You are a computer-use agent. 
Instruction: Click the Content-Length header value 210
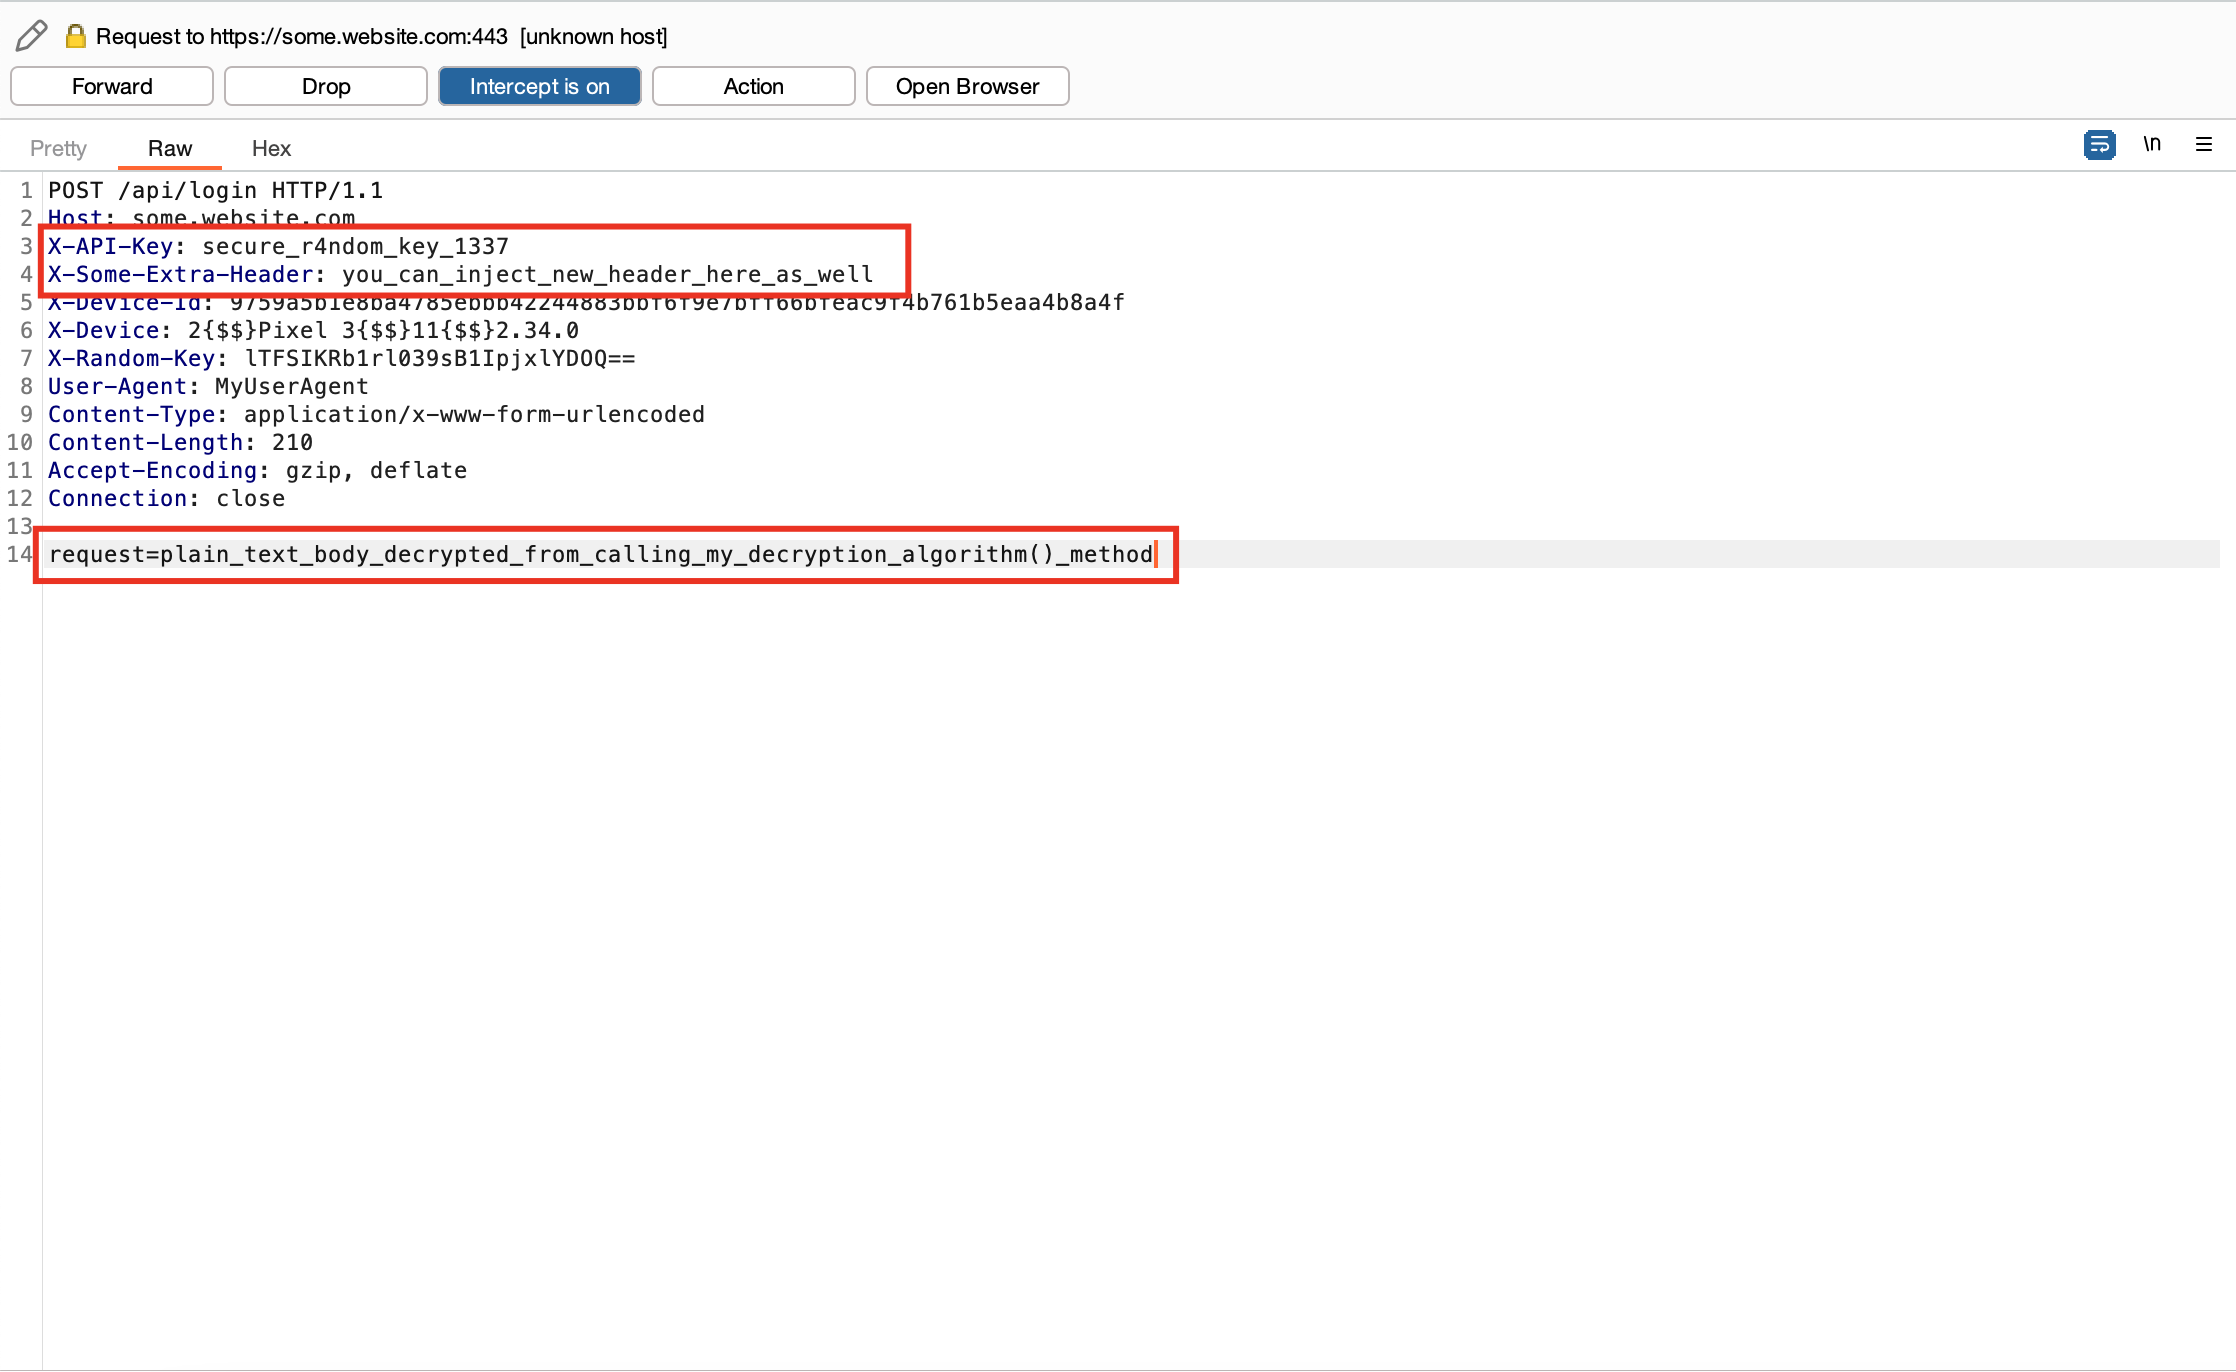(292, 442)
